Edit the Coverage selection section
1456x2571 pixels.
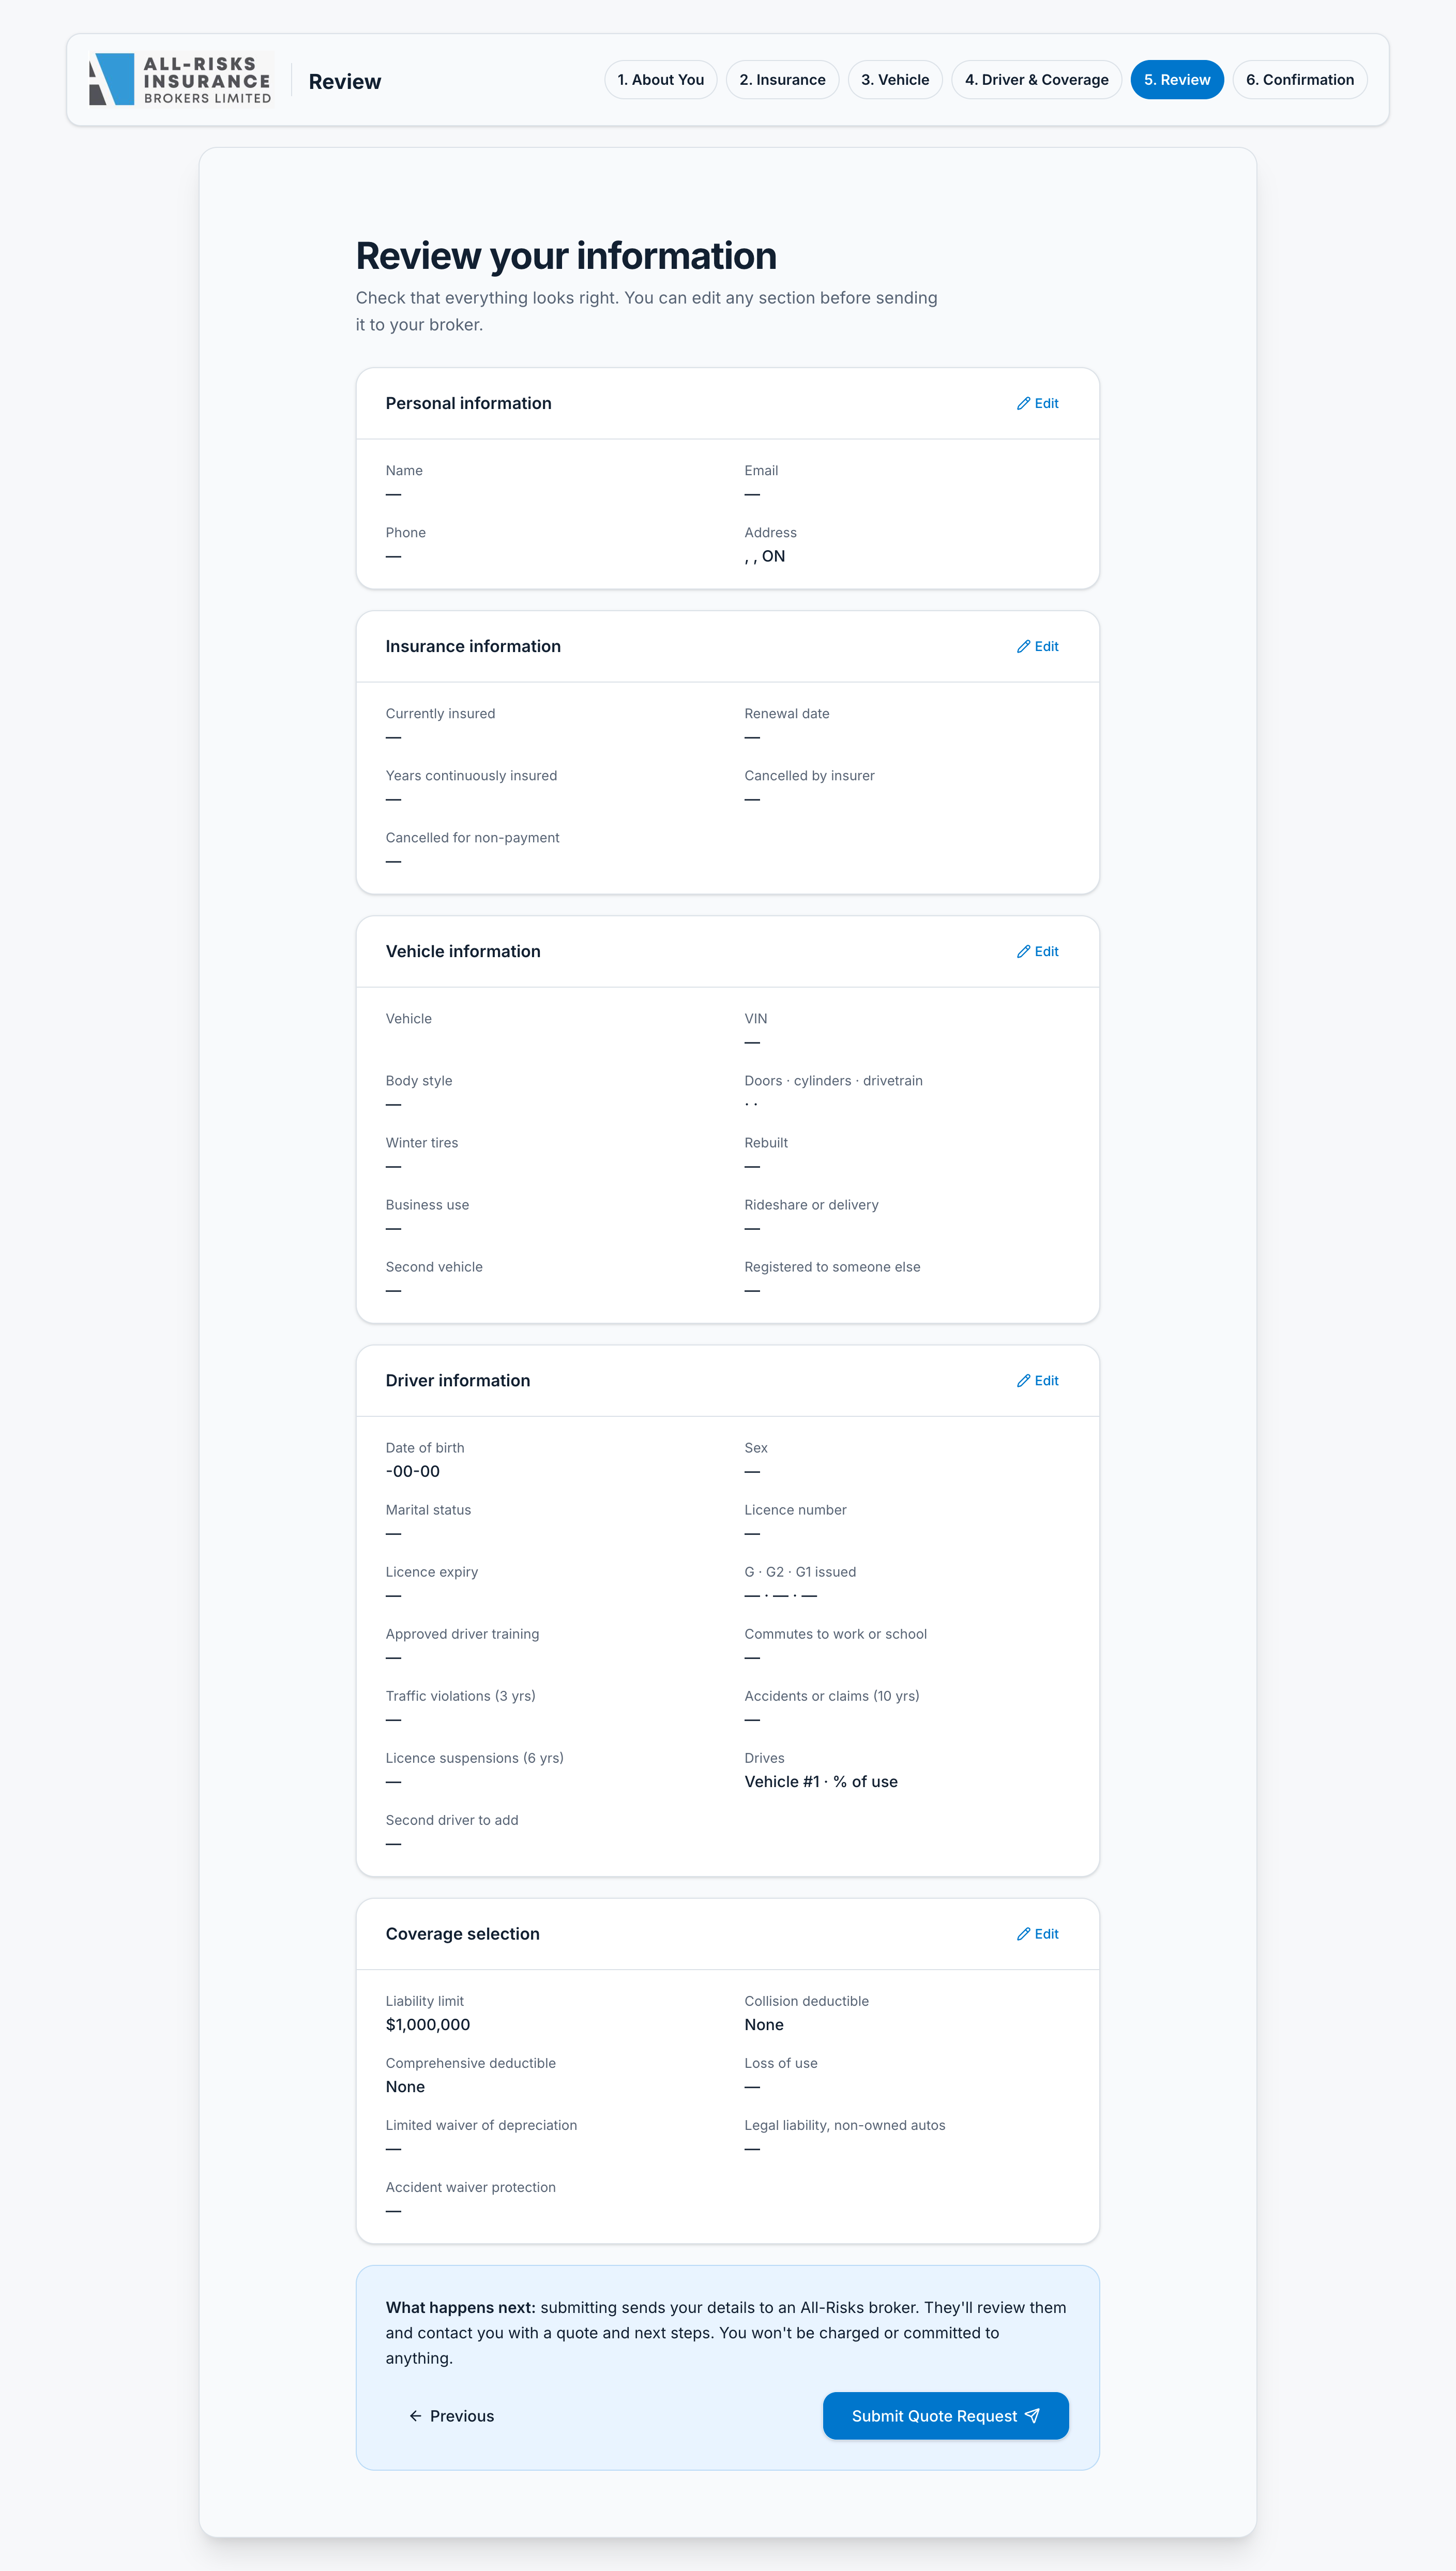(1038, 1933)
